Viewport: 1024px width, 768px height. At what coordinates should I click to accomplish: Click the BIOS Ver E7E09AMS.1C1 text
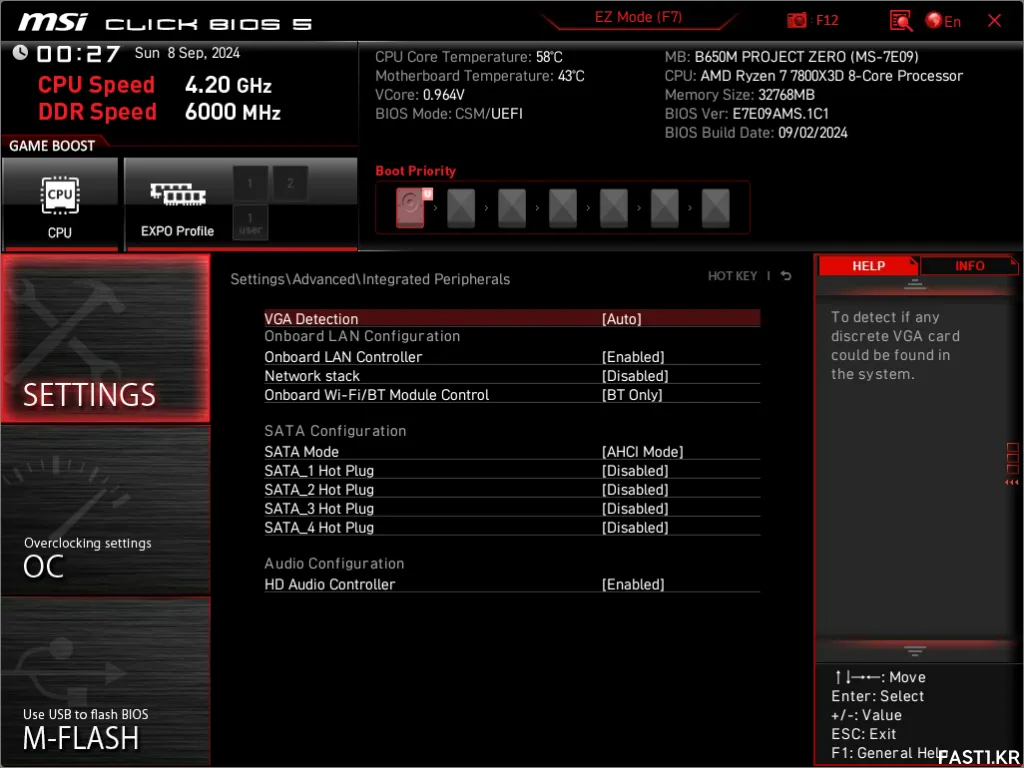click(746, 114)
